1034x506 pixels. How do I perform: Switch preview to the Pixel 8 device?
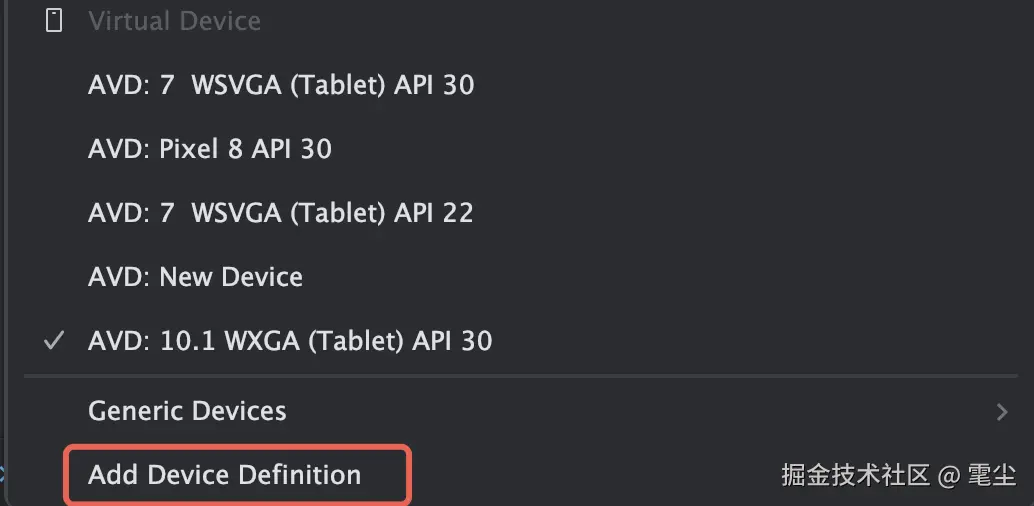pos(210,149)
